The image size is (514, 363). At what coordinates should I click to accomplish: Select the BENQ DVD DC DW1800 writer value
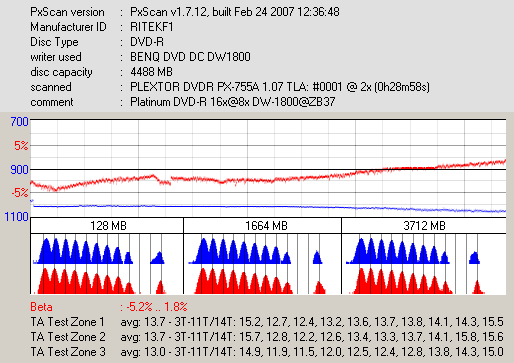(190, 57)
